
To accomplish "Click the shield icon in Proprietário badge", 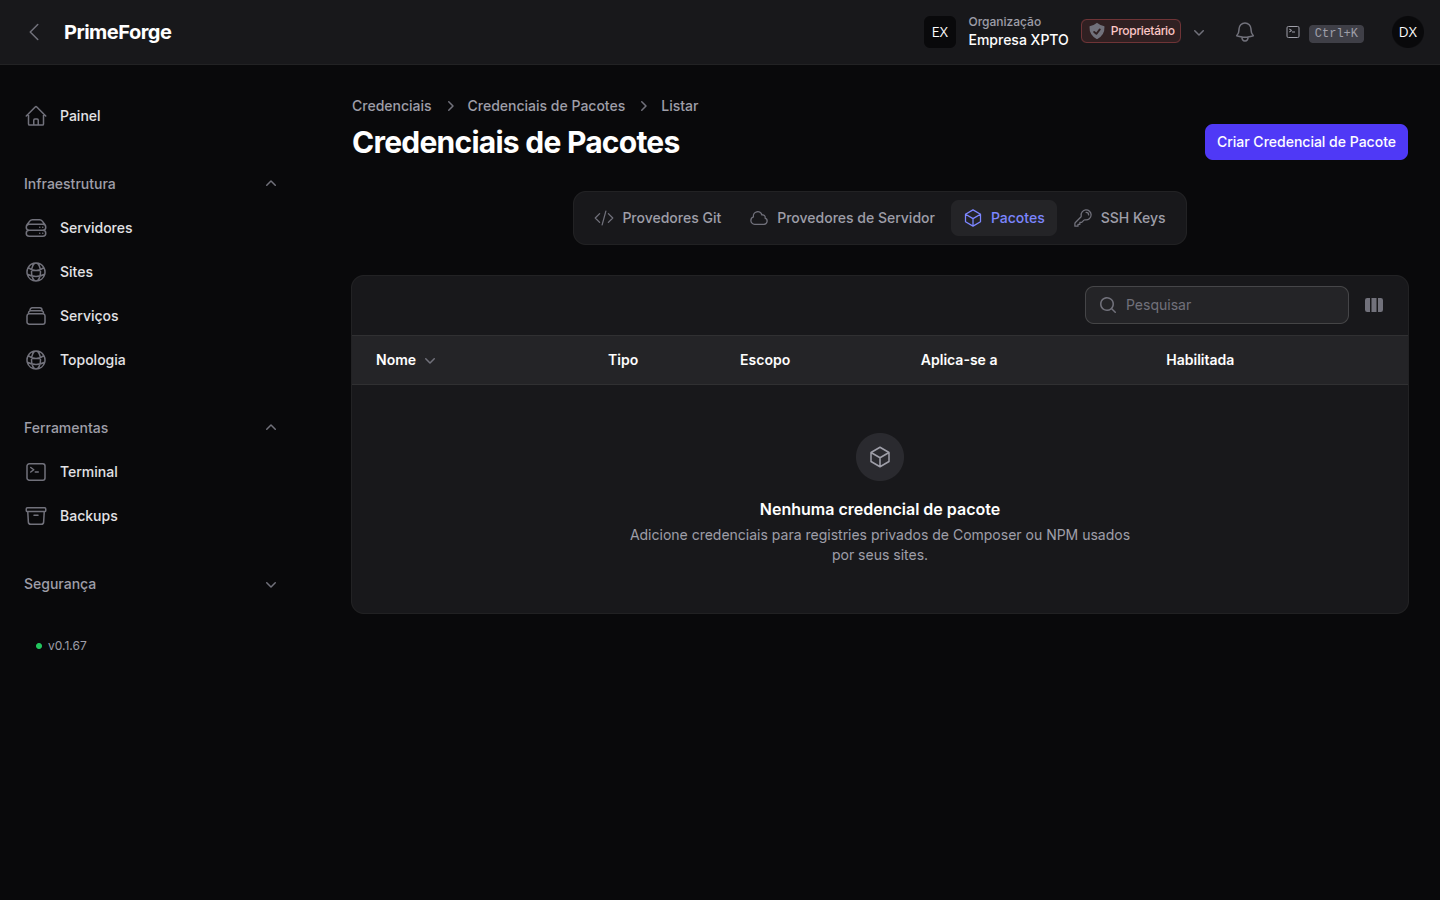I will coord(1097,31).
